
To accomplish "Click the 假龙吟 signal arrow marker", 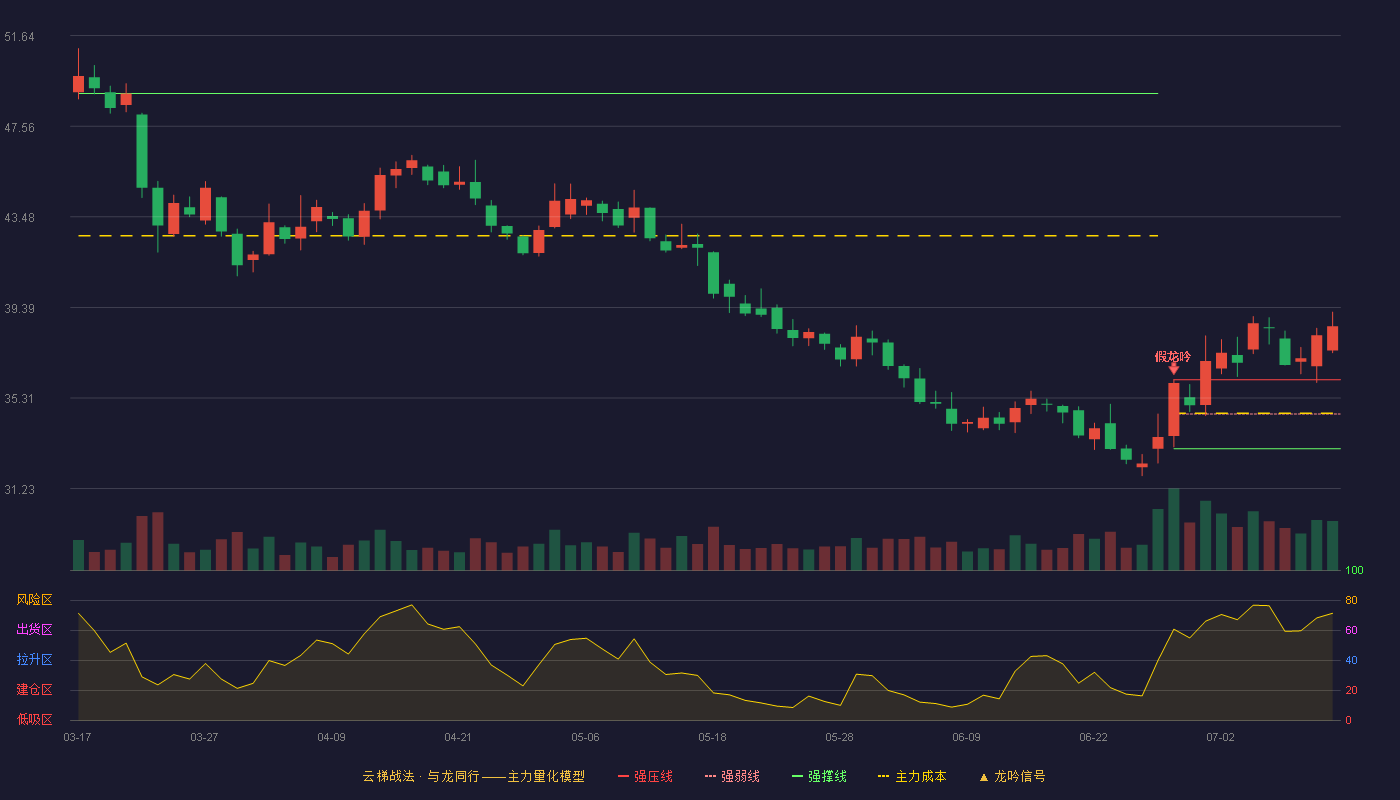I will [1173, 369].
